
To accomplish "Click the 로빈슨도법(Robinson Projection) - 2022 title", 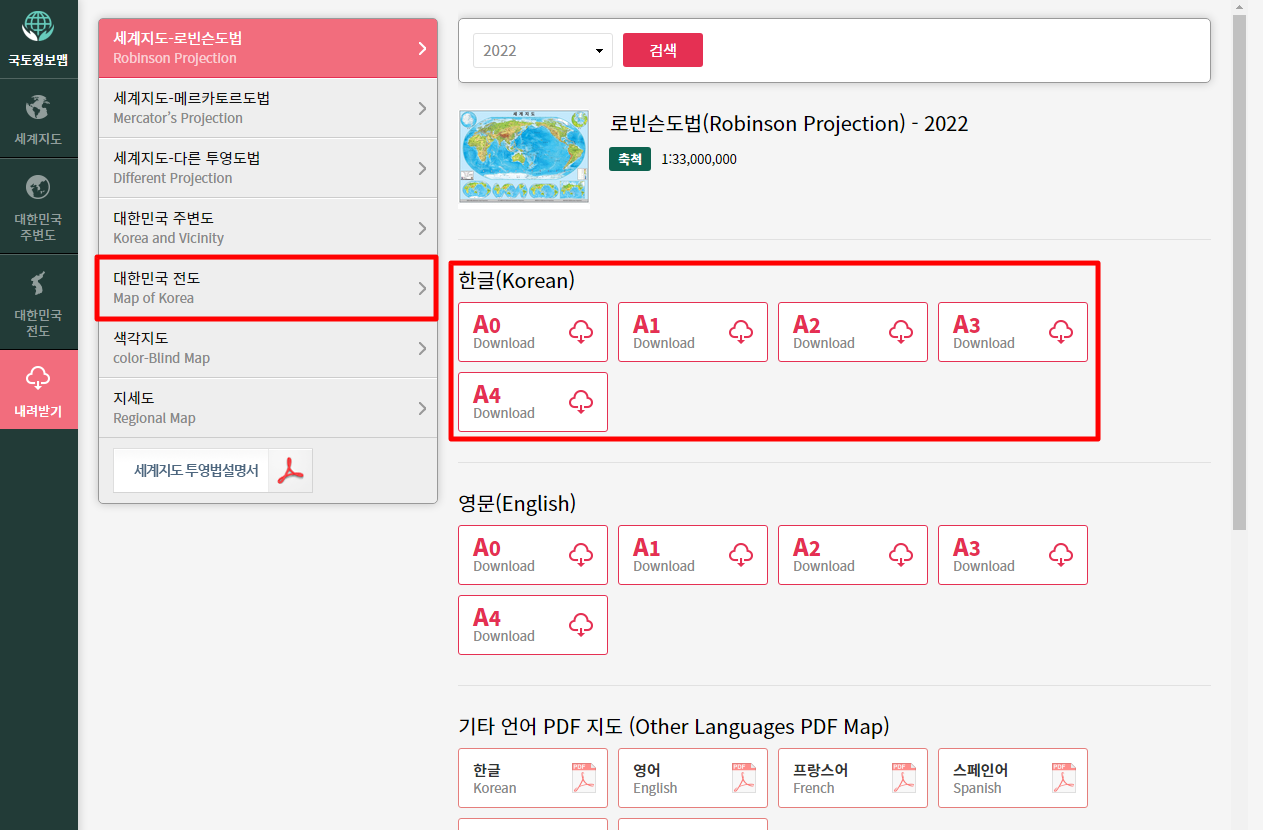I will 789,124.
